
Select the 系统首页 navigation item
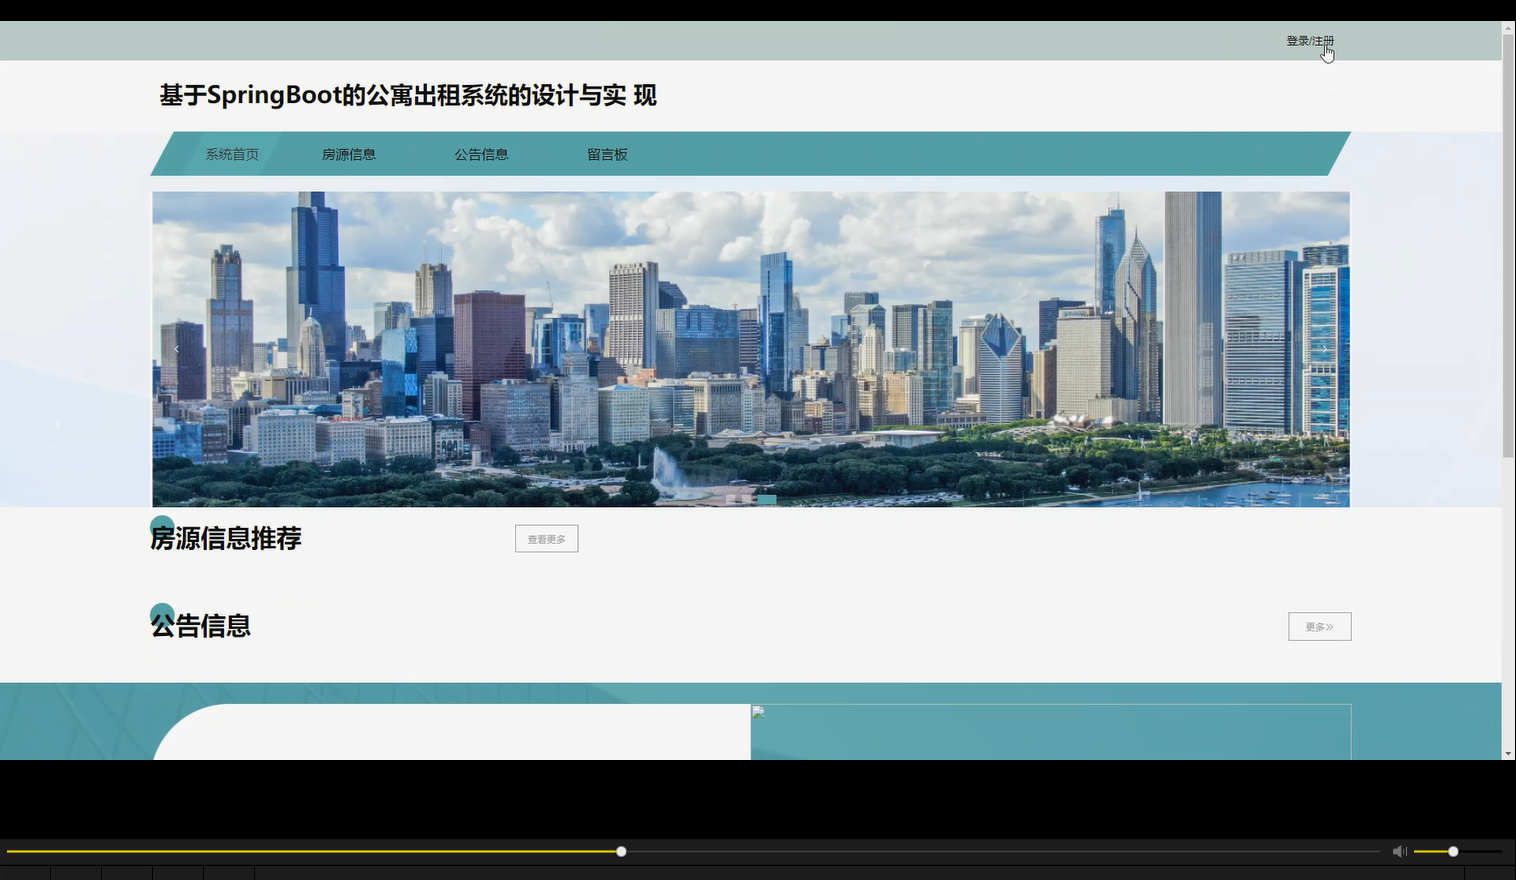click(x=231, y=154)
